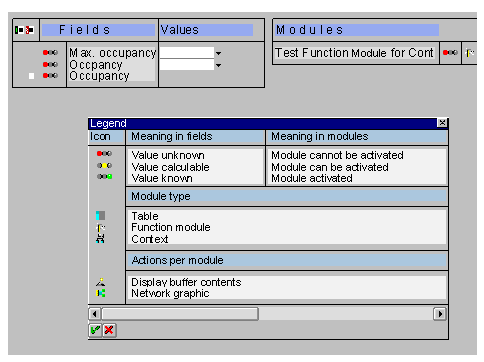Click the Legend scrollbar right arrow

(440, 314)
